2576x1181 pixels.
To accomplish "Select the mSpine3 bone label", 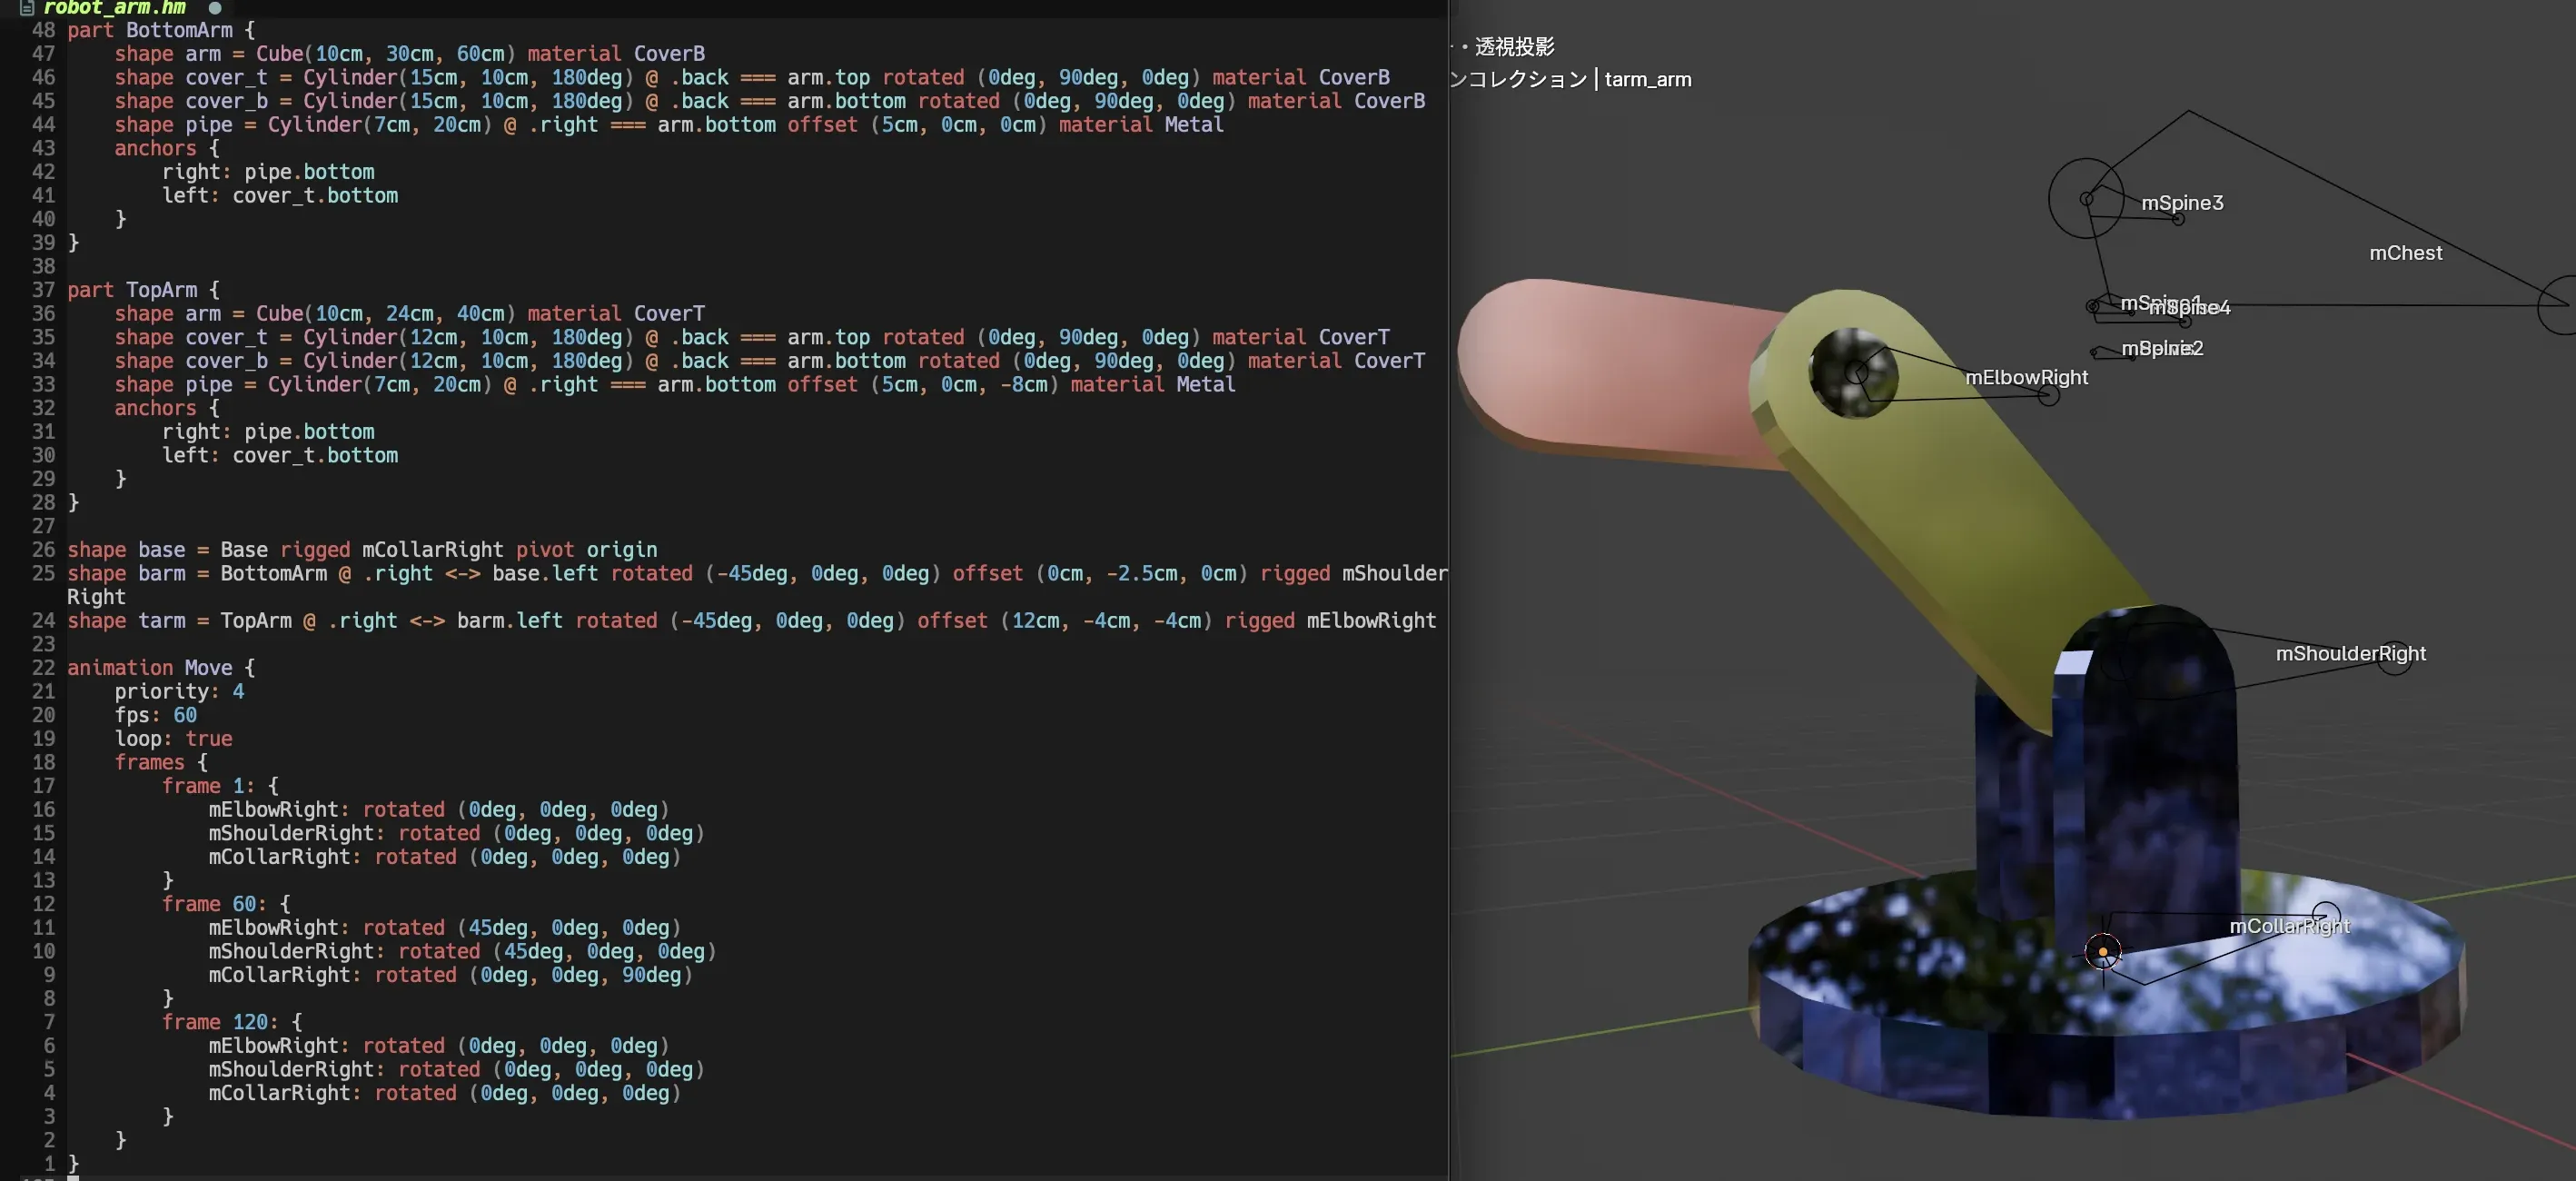I will (x=2182, y=203).
